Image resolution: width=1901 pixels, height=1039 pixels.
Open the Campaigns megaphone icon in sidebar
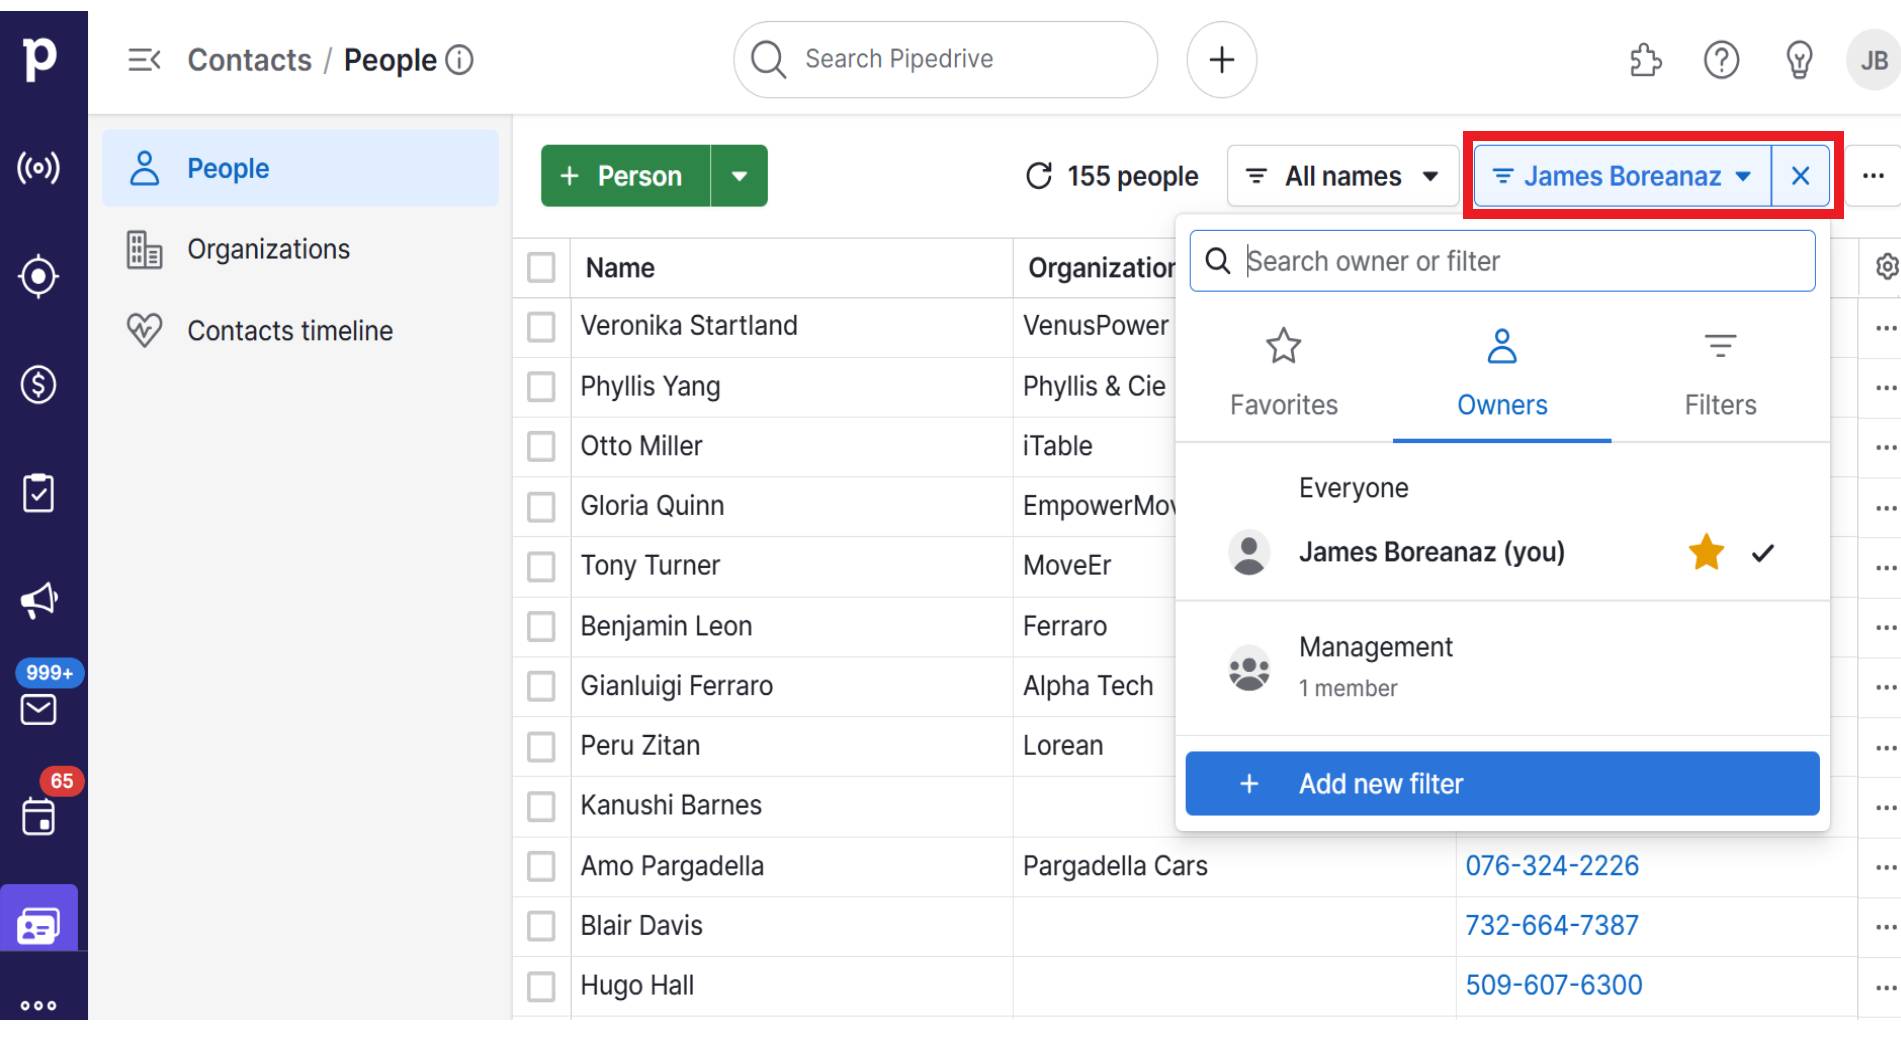click(x=38, y=598)
